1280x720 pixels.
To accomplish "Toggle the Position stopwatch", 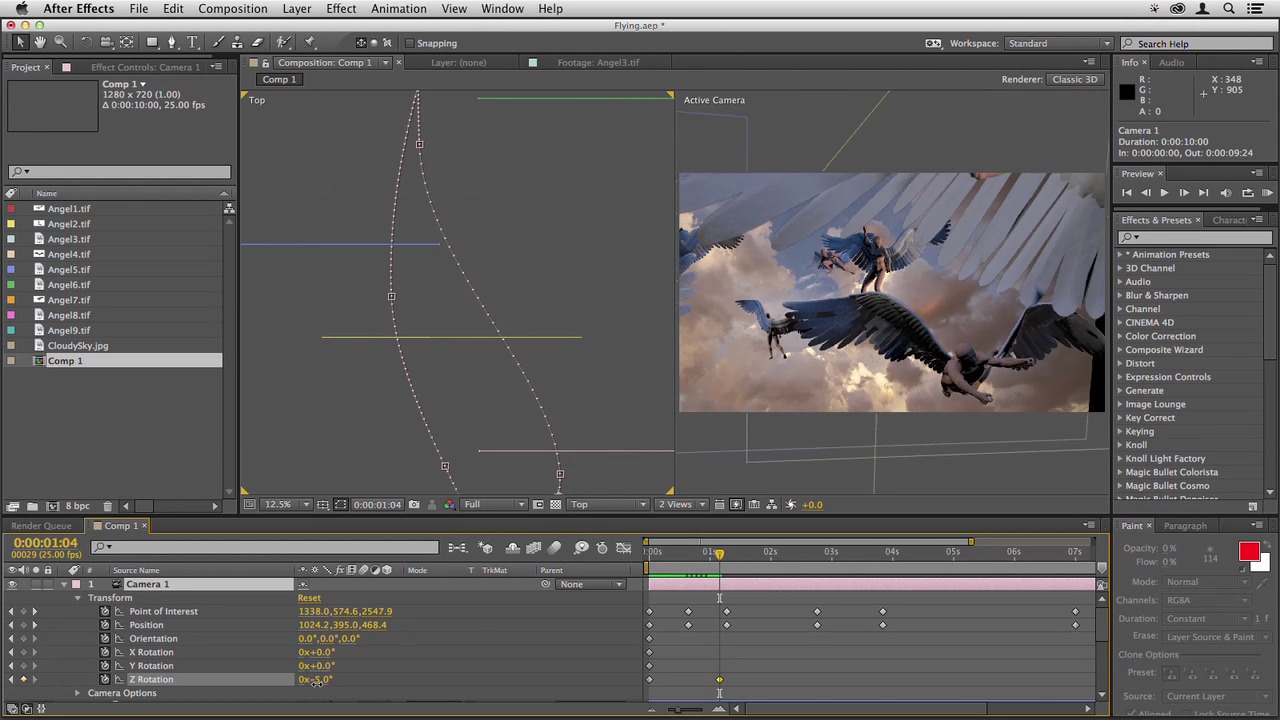I will tap(105, 625).
